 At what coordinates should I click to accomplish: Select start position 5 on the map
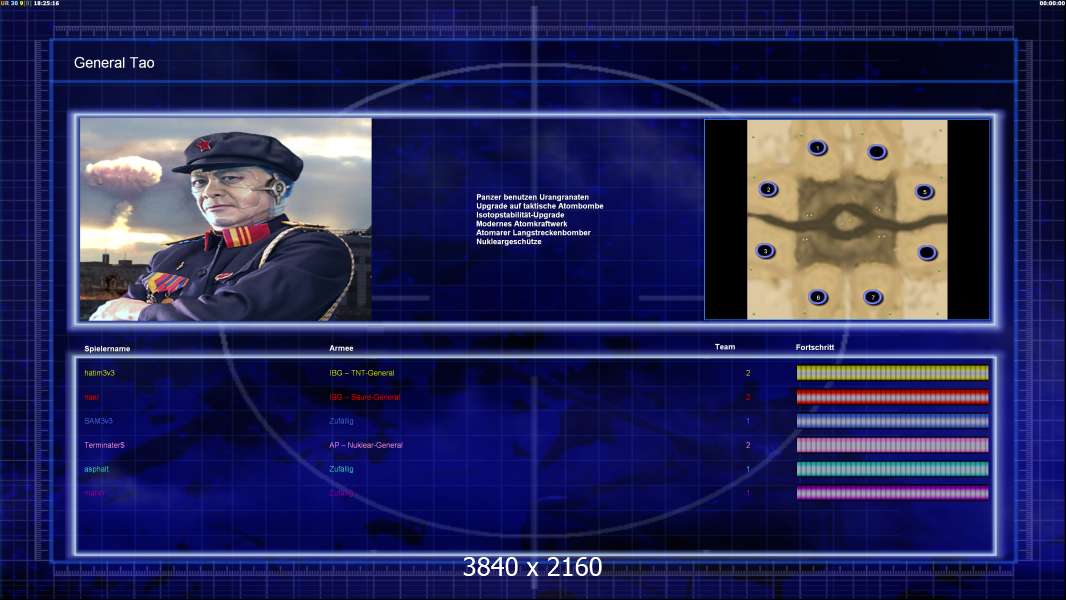tap(924, 192)
